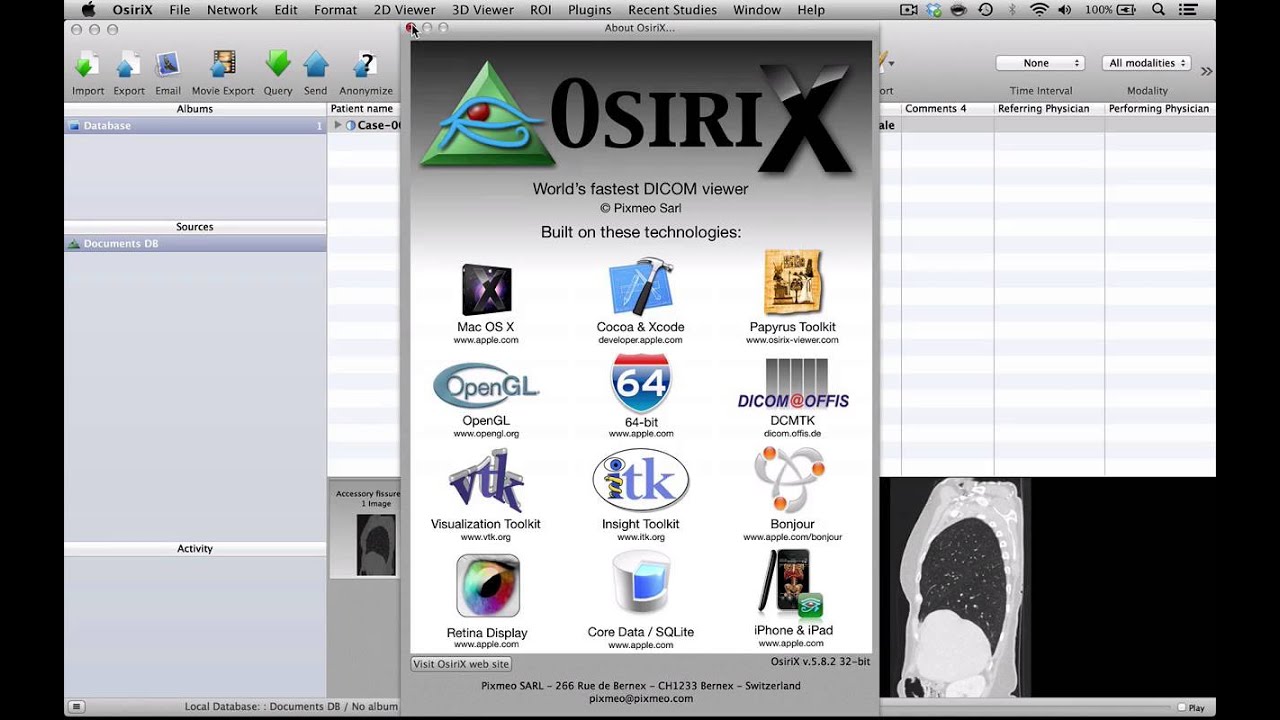
Task: Open the Network menu
Action: pyautogui.click(x=232, y=10)
